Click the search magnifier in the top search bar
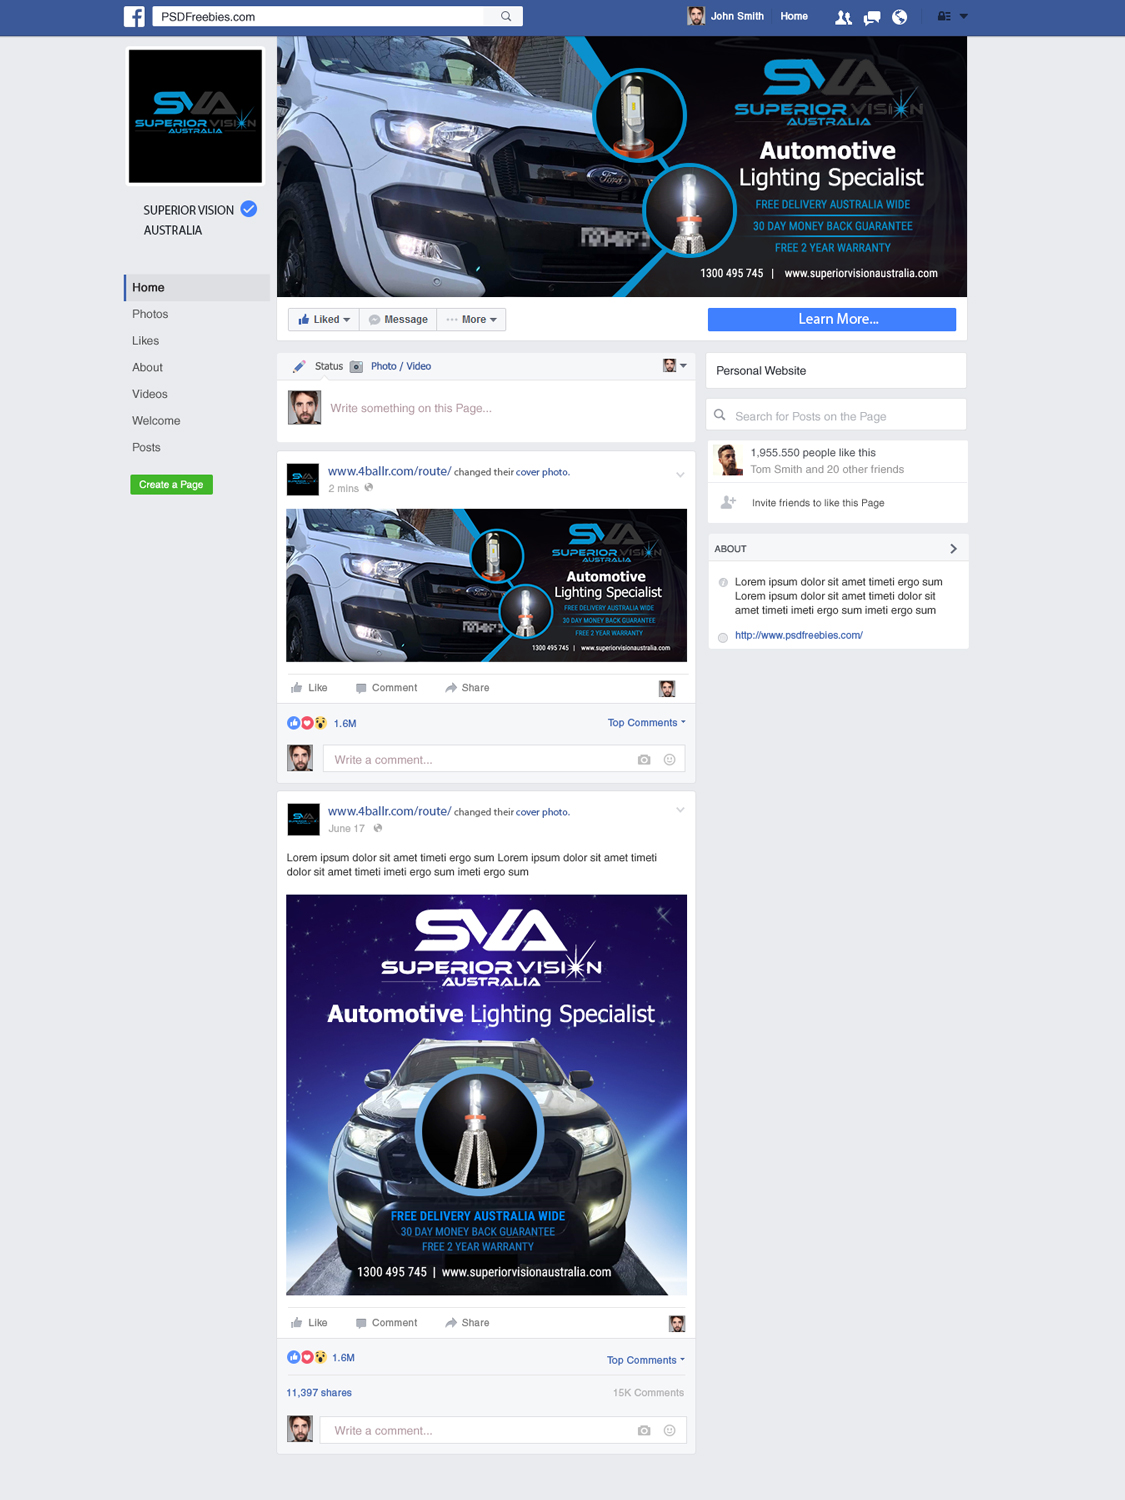This screenshot has width=1125, height=1500. [505, 16]
